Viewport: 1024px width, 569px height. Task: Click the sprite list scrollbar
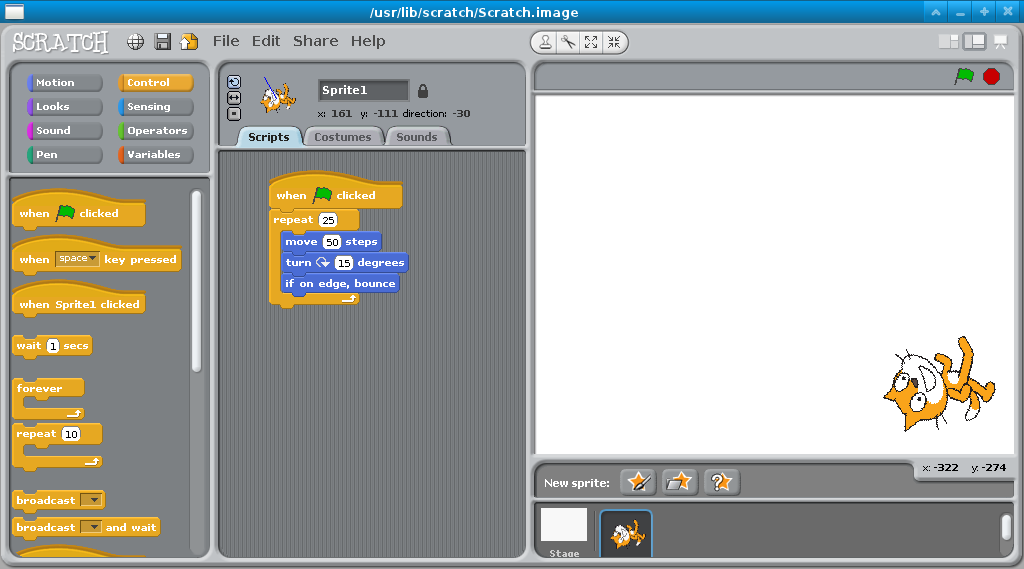(1006, 528)
